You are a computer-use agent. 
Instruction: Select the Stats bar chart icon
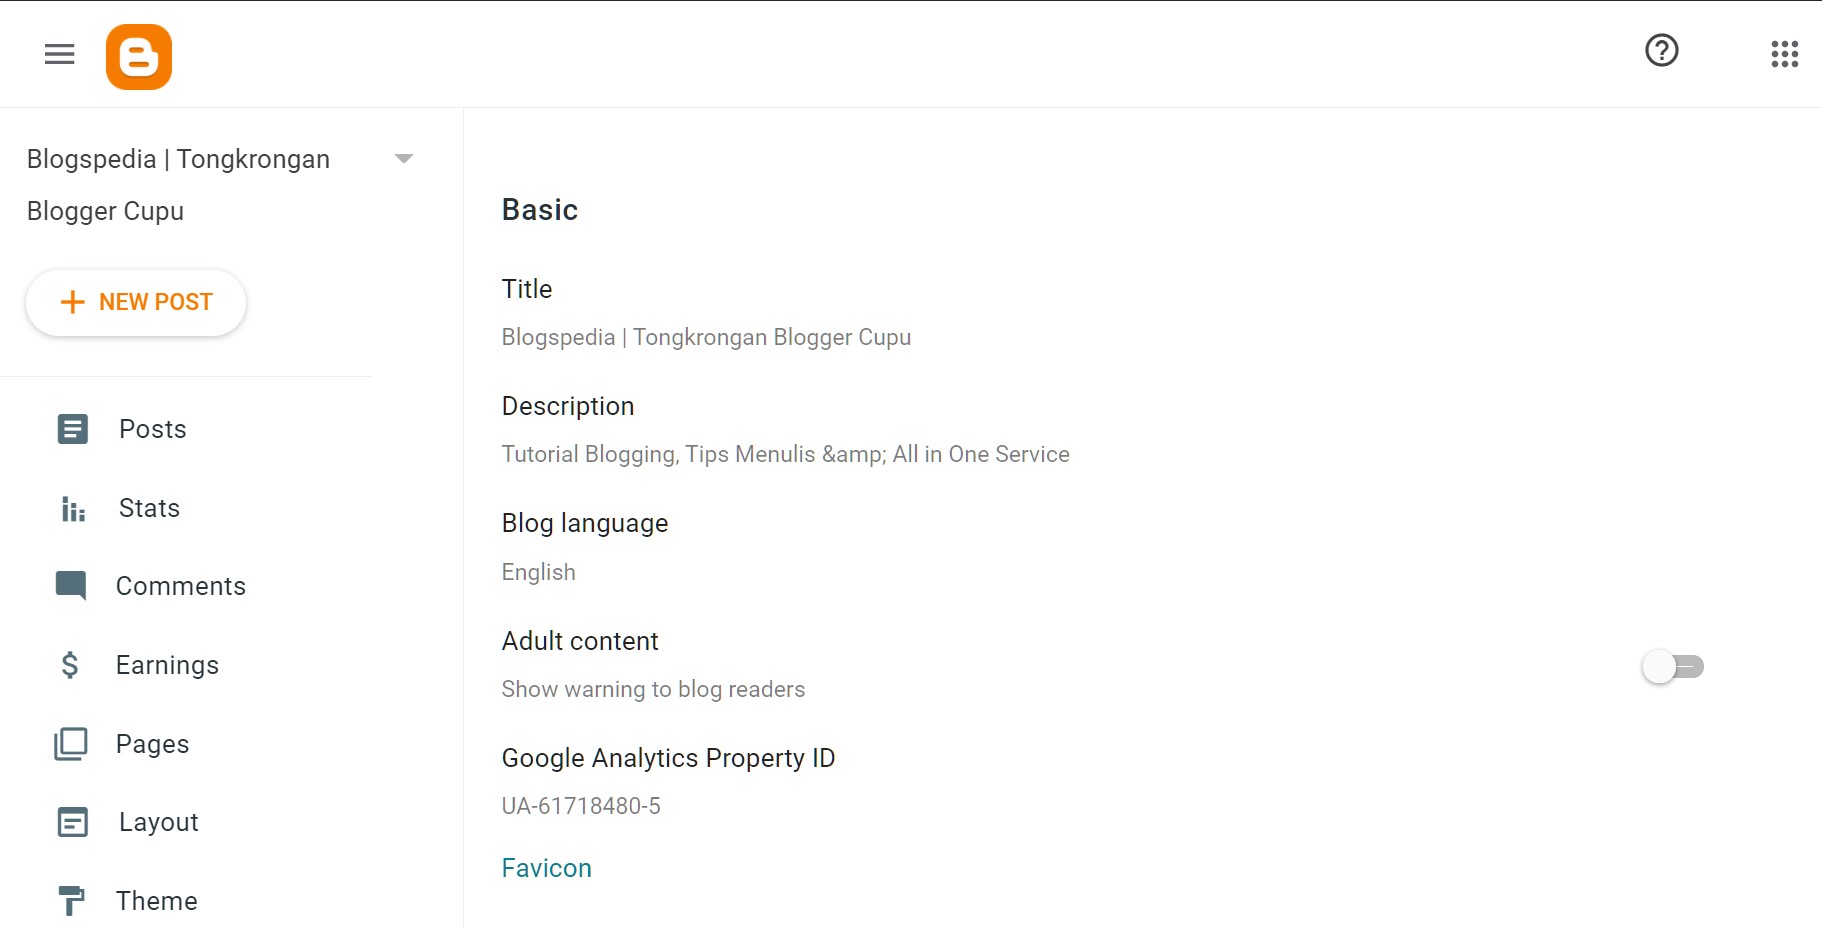point(71,508)
